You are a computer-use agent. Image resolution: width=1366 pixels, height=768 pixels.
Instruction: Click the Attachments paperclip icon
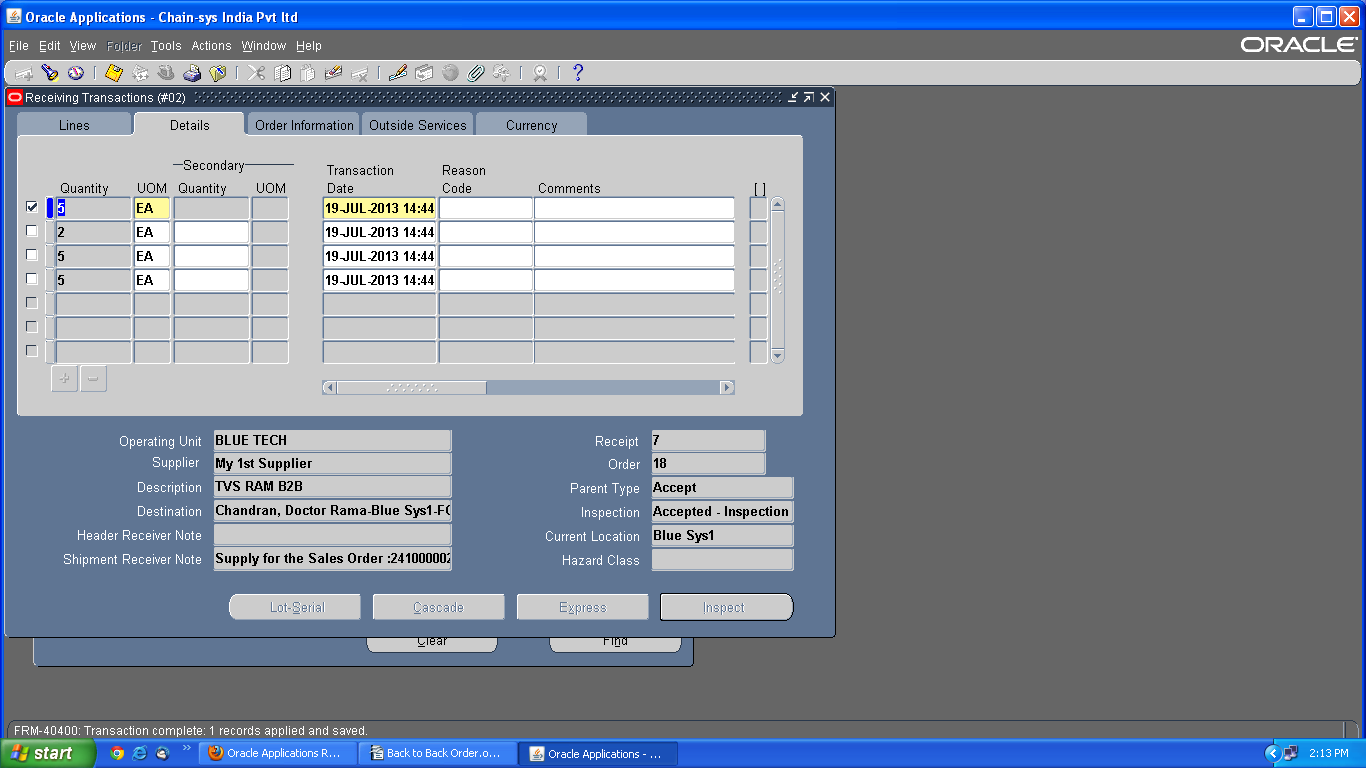coord(476,73)
